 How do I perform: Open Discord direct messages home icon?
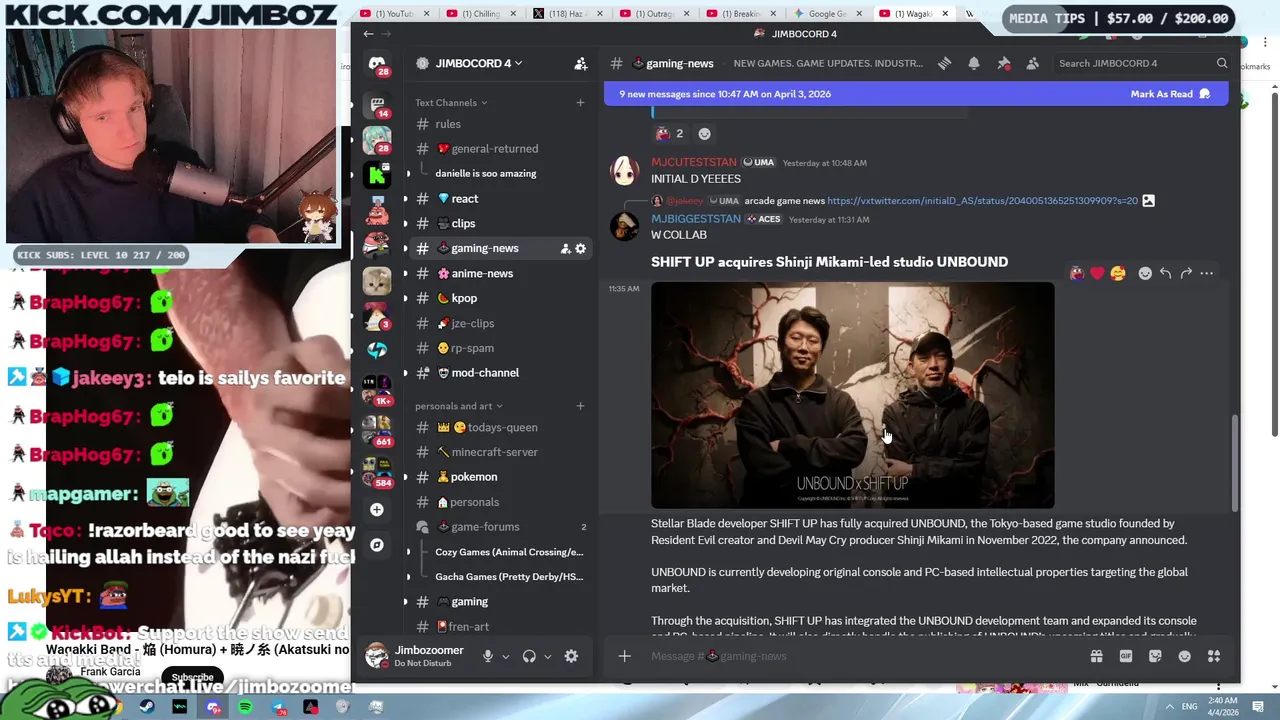377,63
